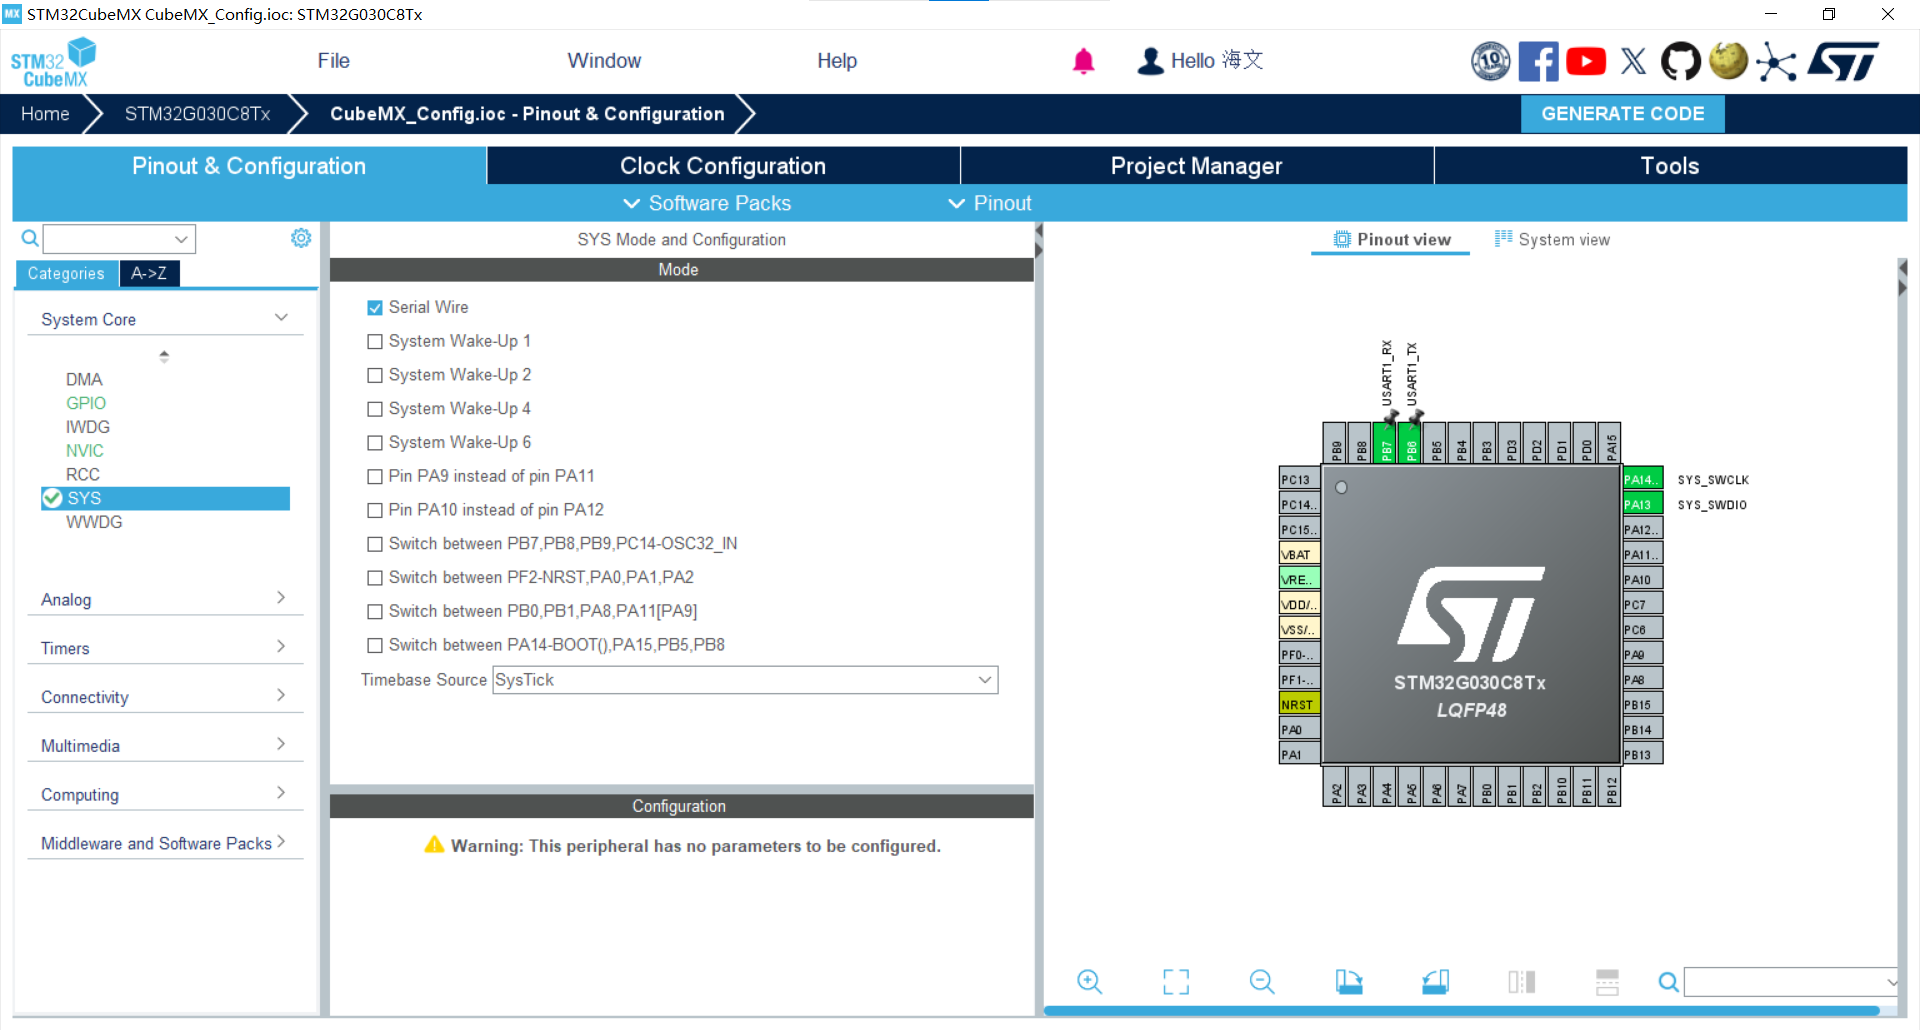Expand the Connectivity category
The image size is (1920, 1030).
160,697
